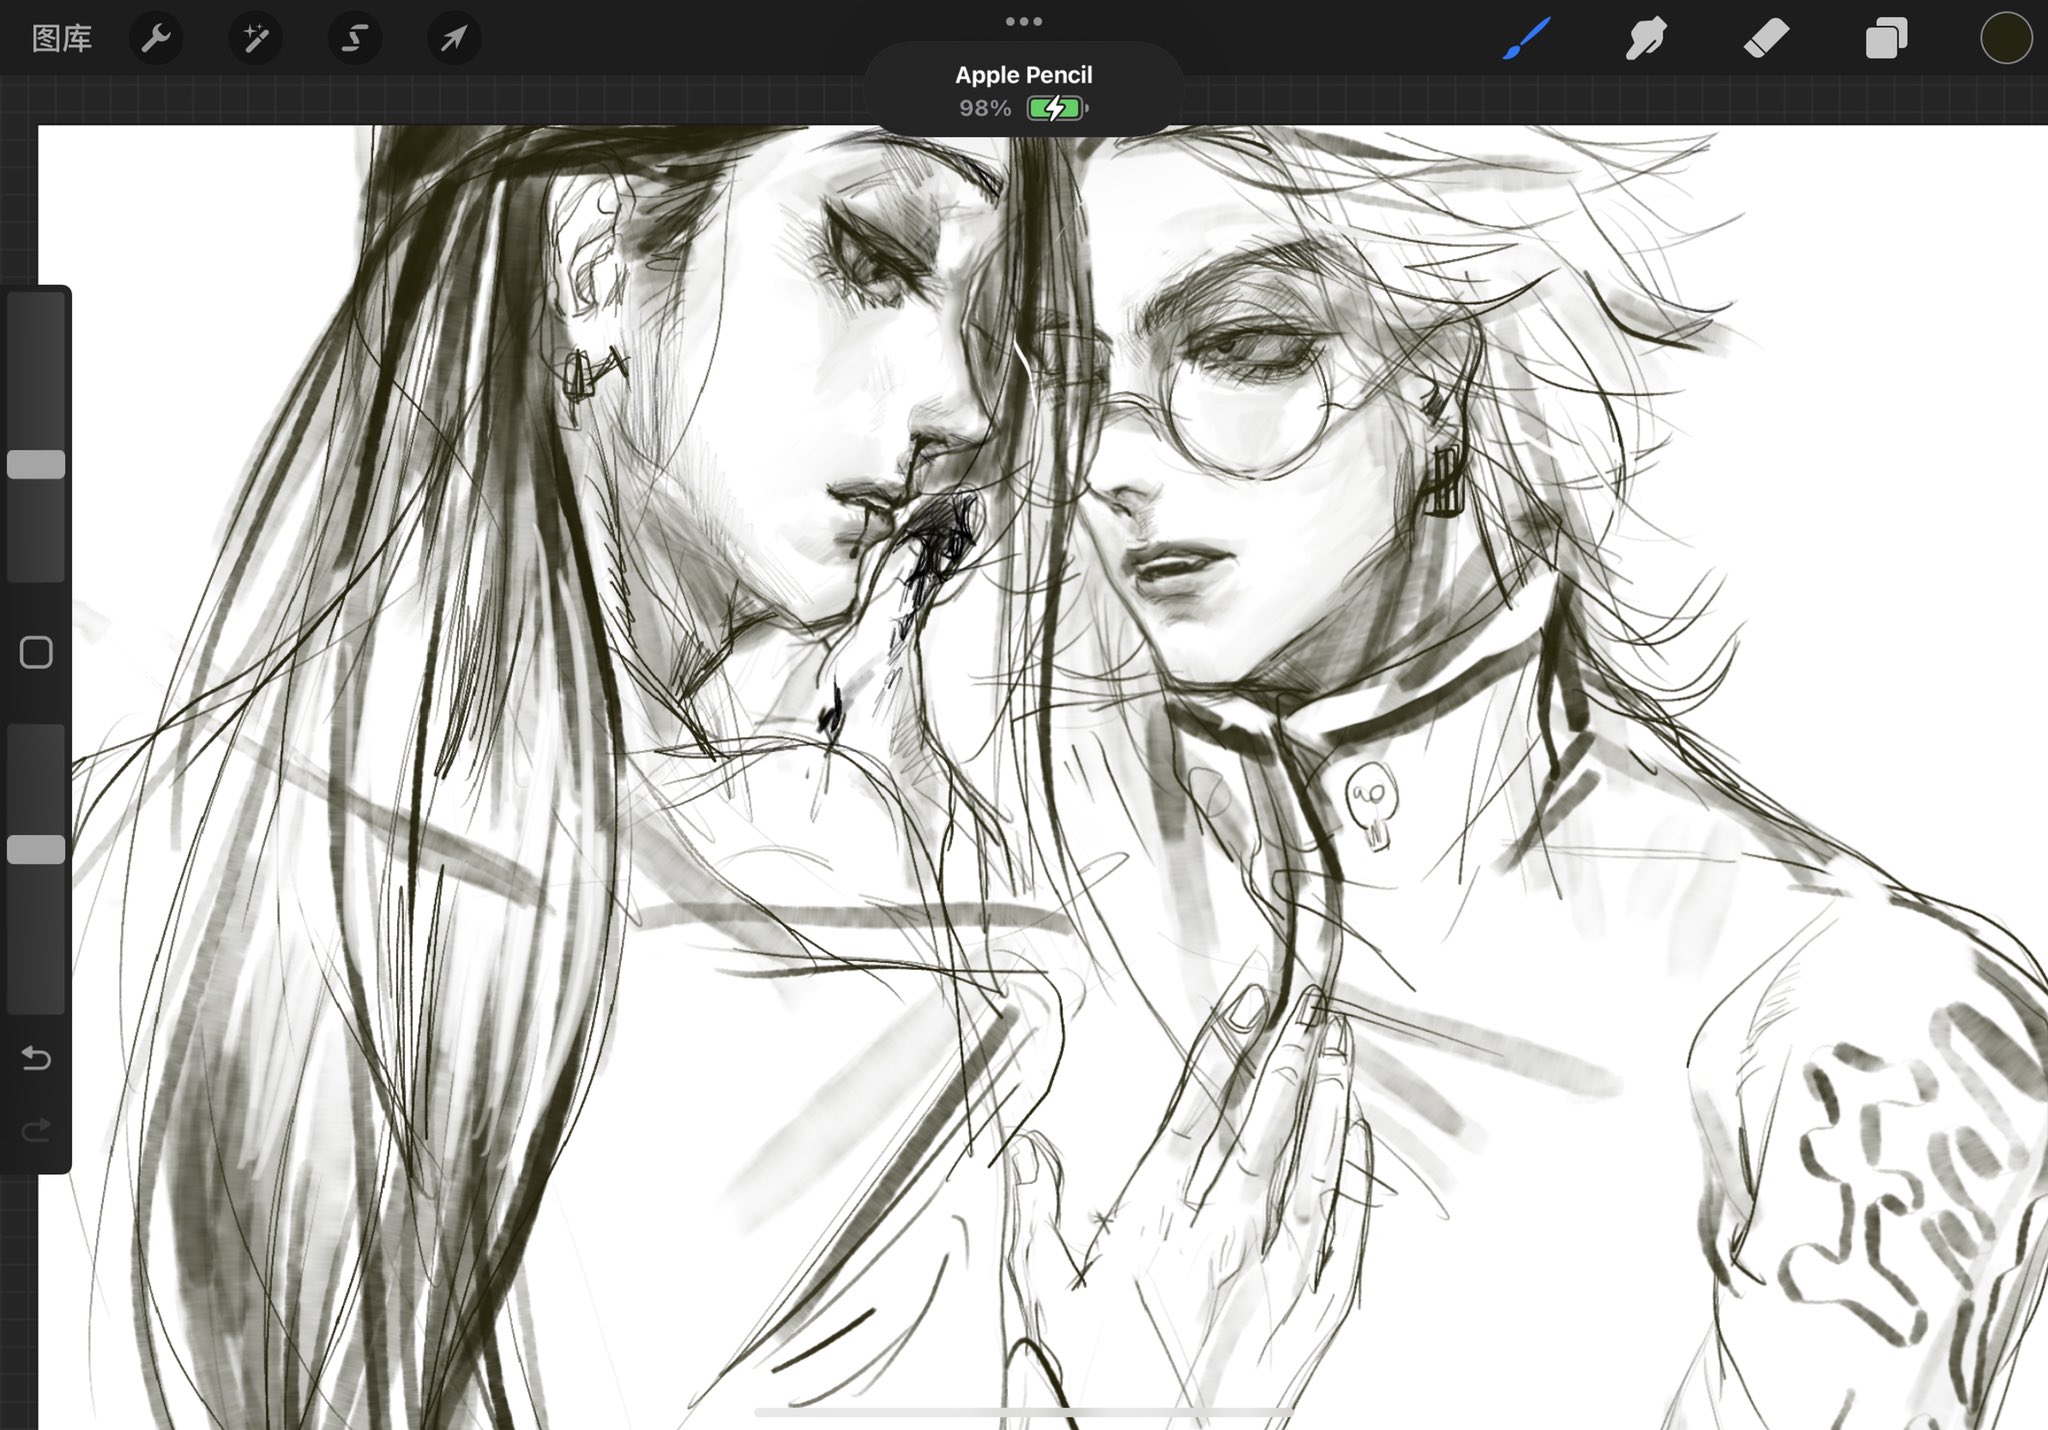This screenshot has width=2048, height=1430.
Task: Activate the Transform arrow tool
Action: pyautogui.click(x=453, y=39)
